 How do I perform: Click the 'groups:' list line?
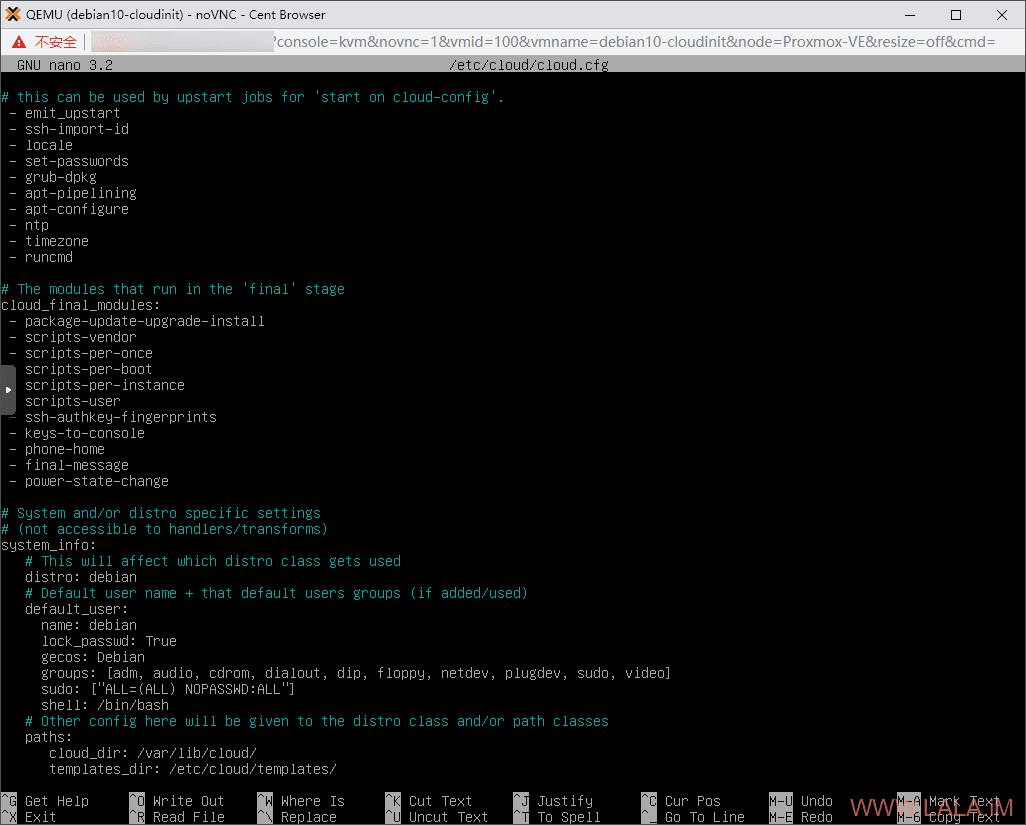tap(356, 673)
